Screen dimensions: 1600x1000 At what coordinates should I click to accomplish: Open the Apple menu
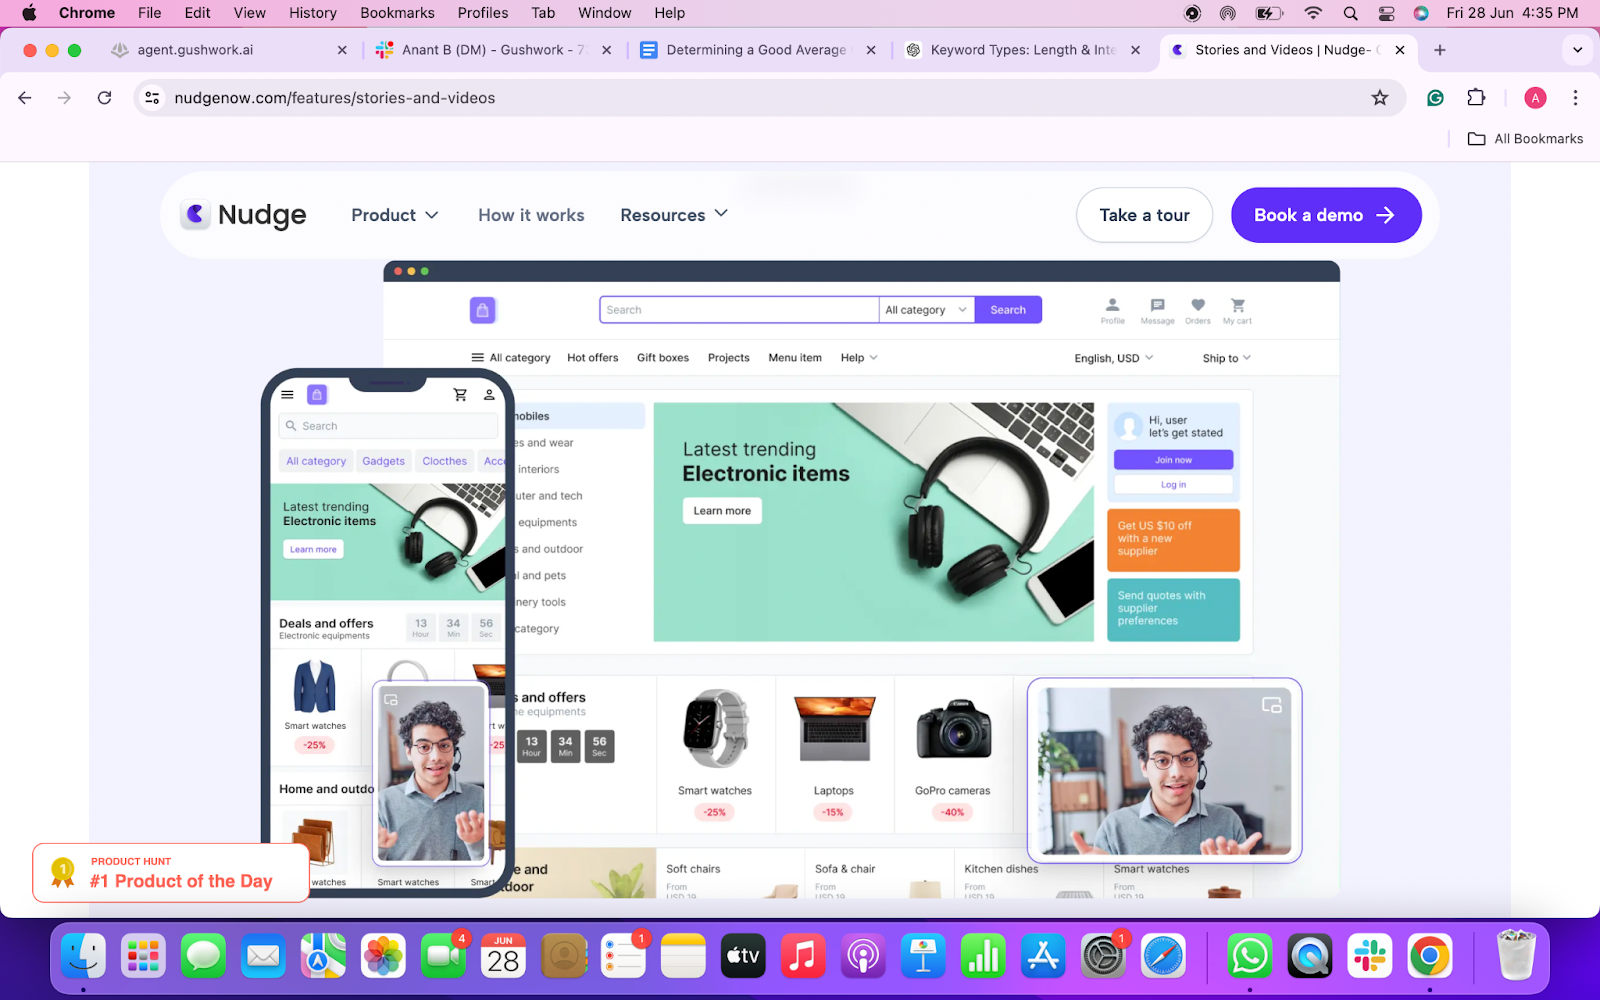click(29, 13)
